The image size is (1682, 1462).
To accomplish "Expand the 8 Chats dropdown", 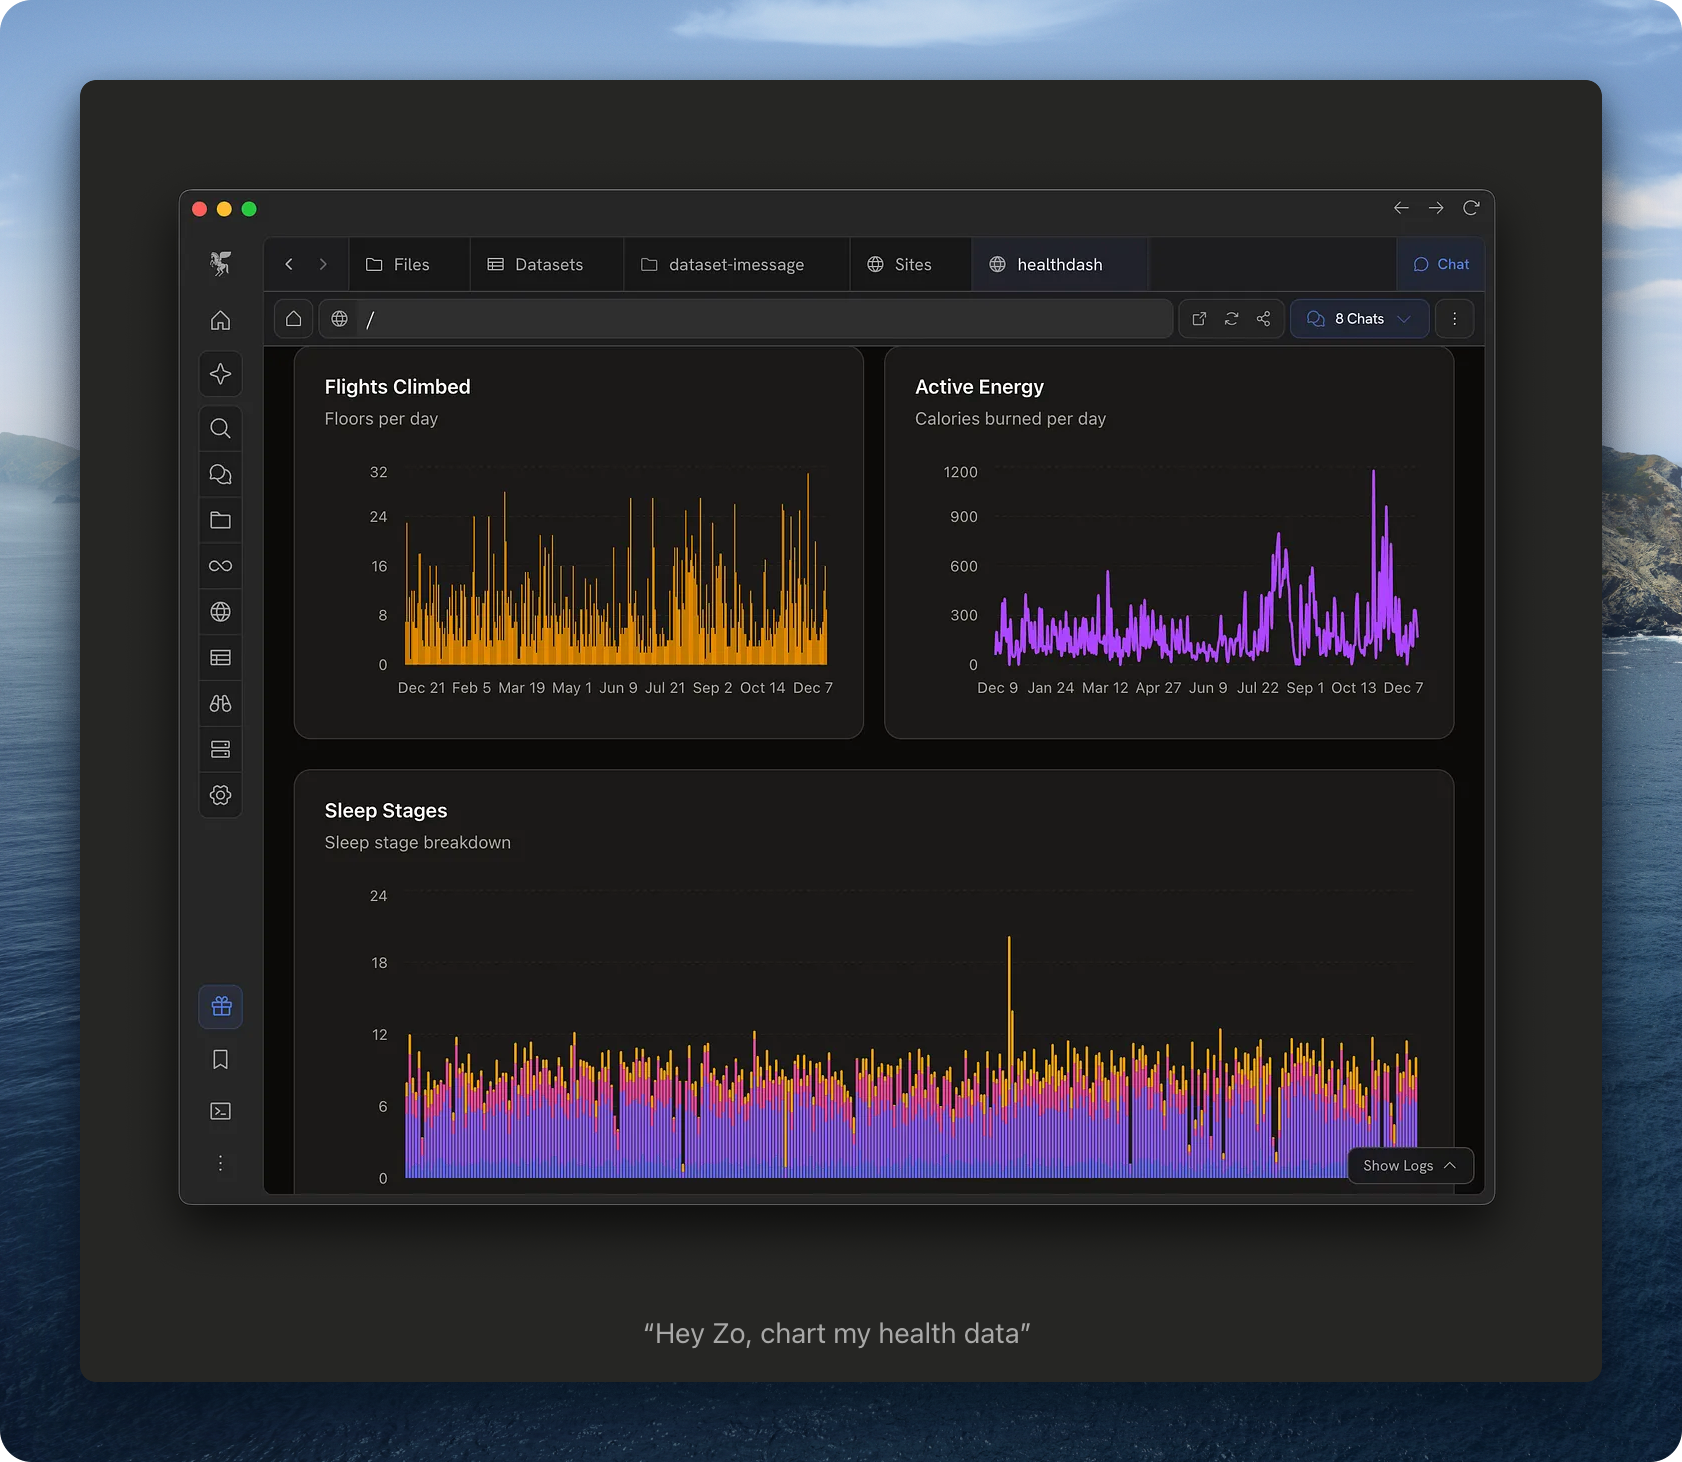I will (1359, 319).
